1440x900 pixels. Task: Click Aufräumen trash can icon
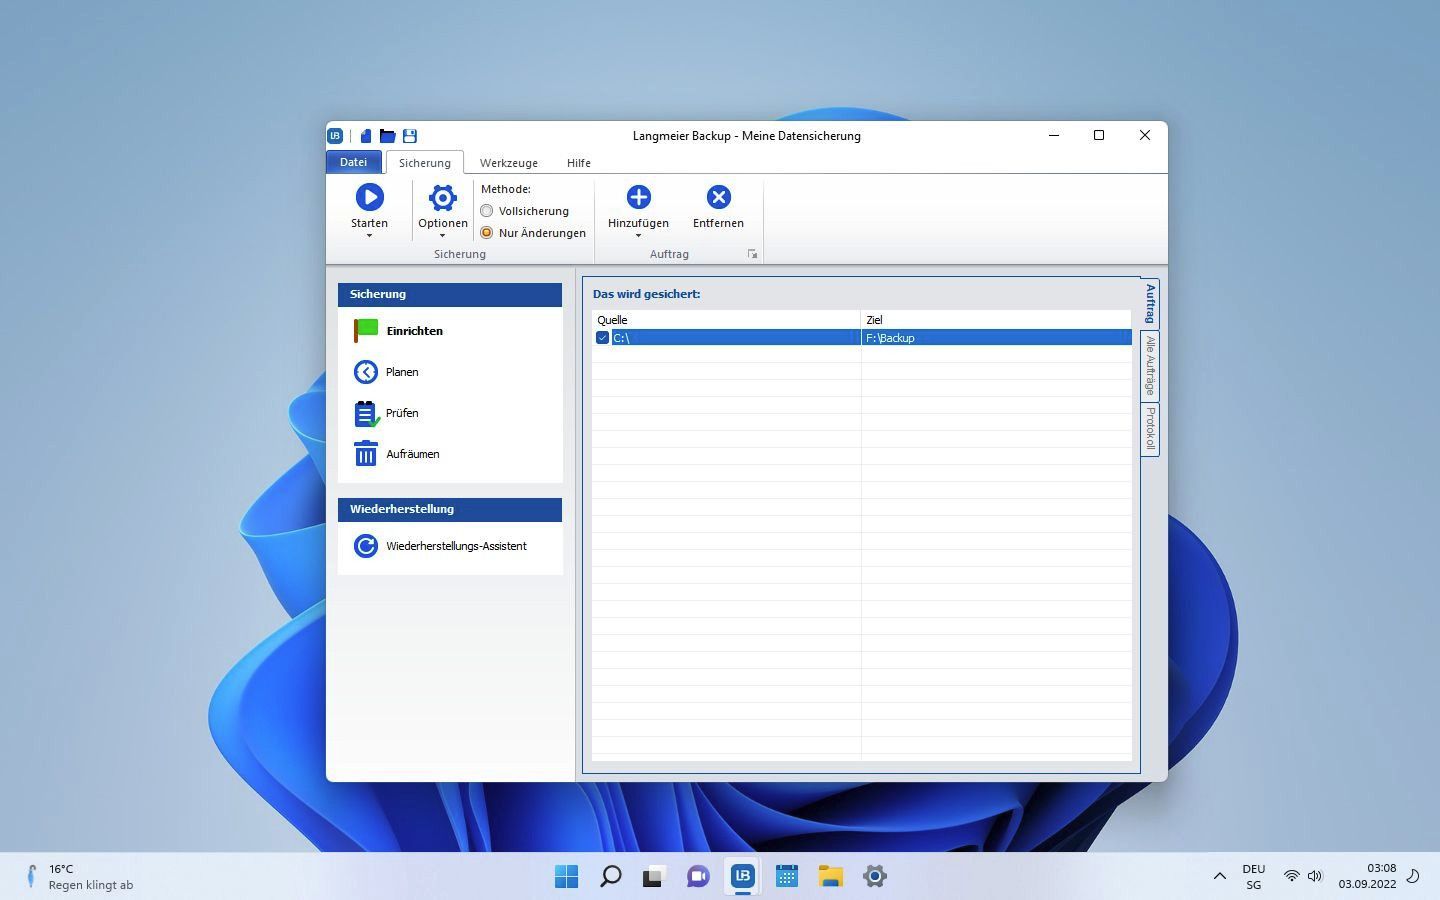pos(366,454)
